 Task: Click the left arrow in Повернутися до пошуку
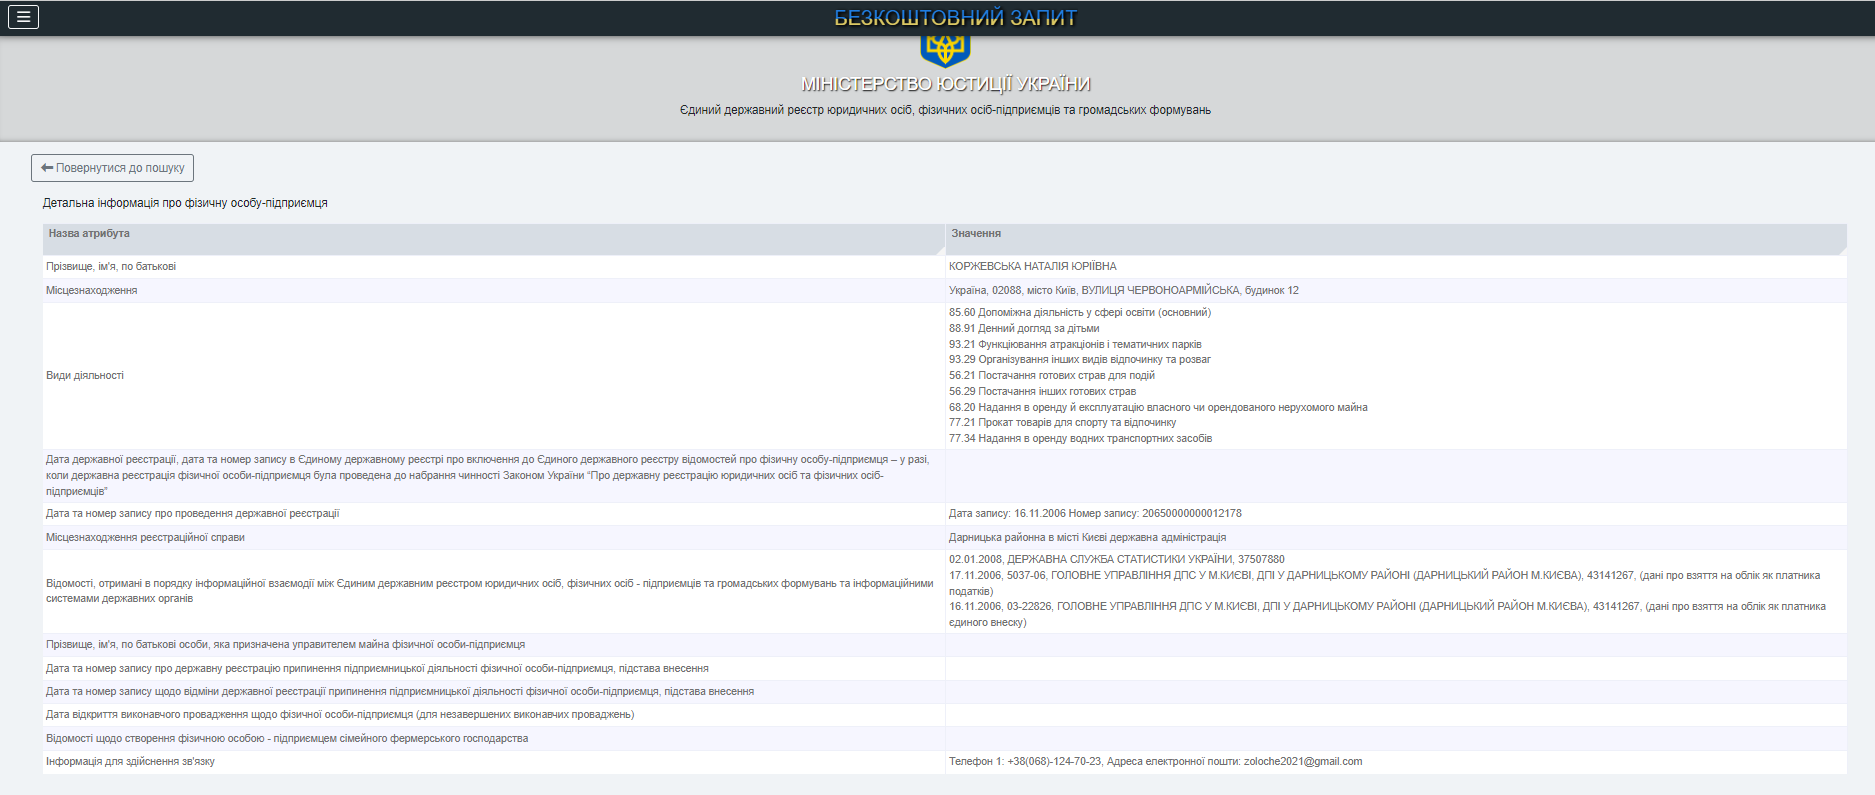click(x=47, y=168)
